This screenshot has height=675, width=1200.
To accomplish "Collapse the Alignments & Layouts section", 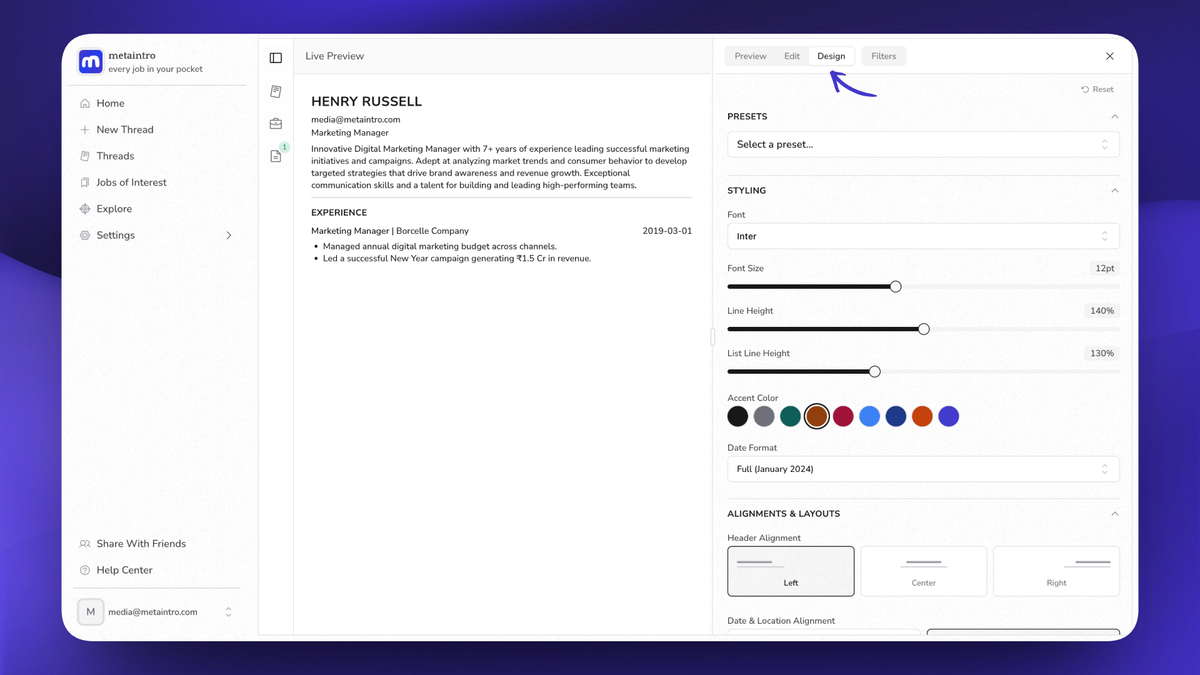I will pyautogui.click(x=1115, y=514).
